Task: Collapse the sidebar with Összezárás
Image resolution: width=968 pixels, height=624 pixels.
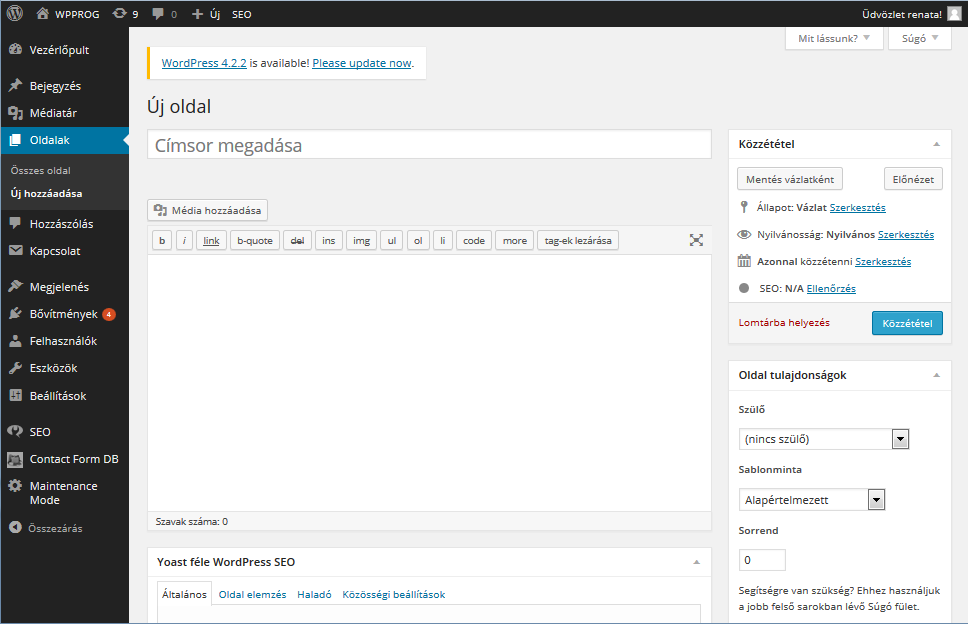Action: click(x=46, y=527)
